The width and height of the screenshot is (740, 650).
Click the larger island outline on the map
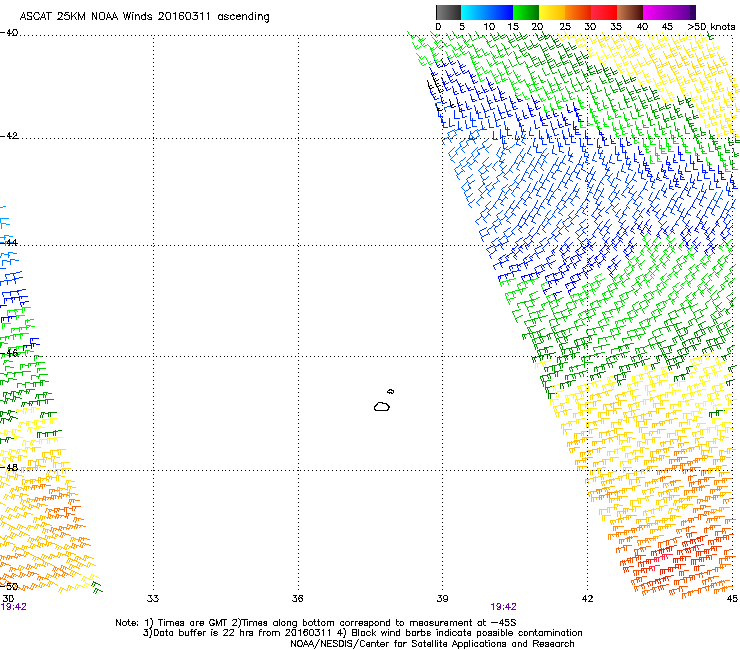point(382,406)
